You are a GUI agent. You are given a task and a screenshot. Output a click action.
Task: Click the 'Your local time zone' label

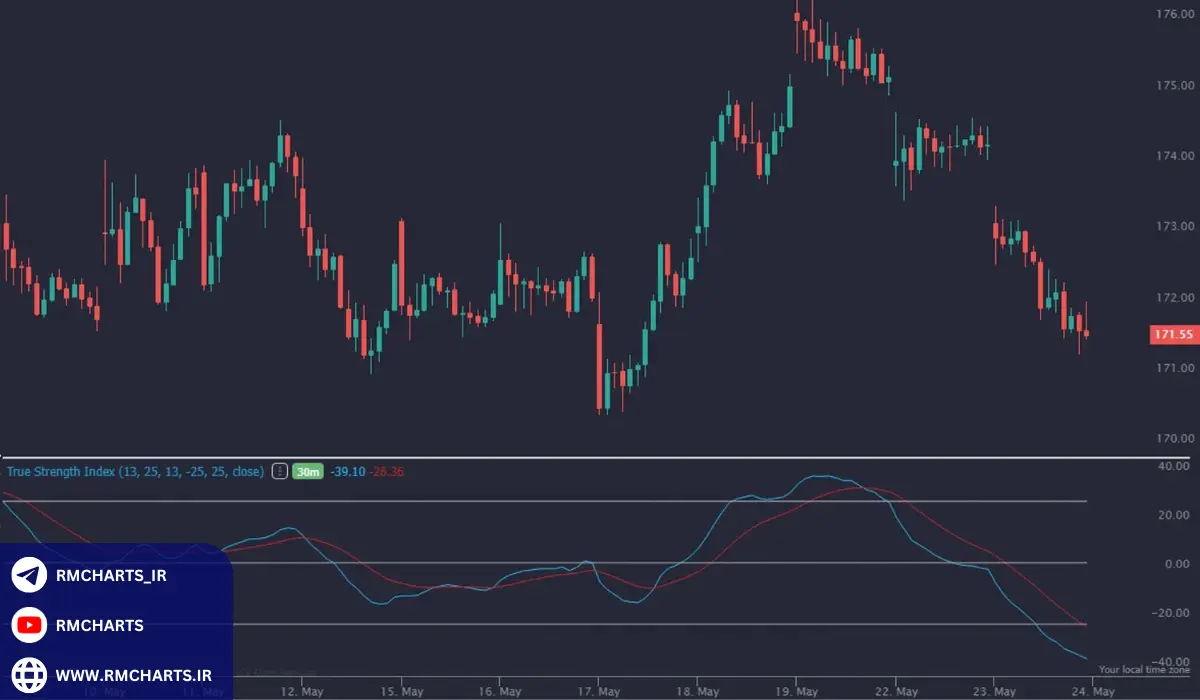click(1143, 670)
